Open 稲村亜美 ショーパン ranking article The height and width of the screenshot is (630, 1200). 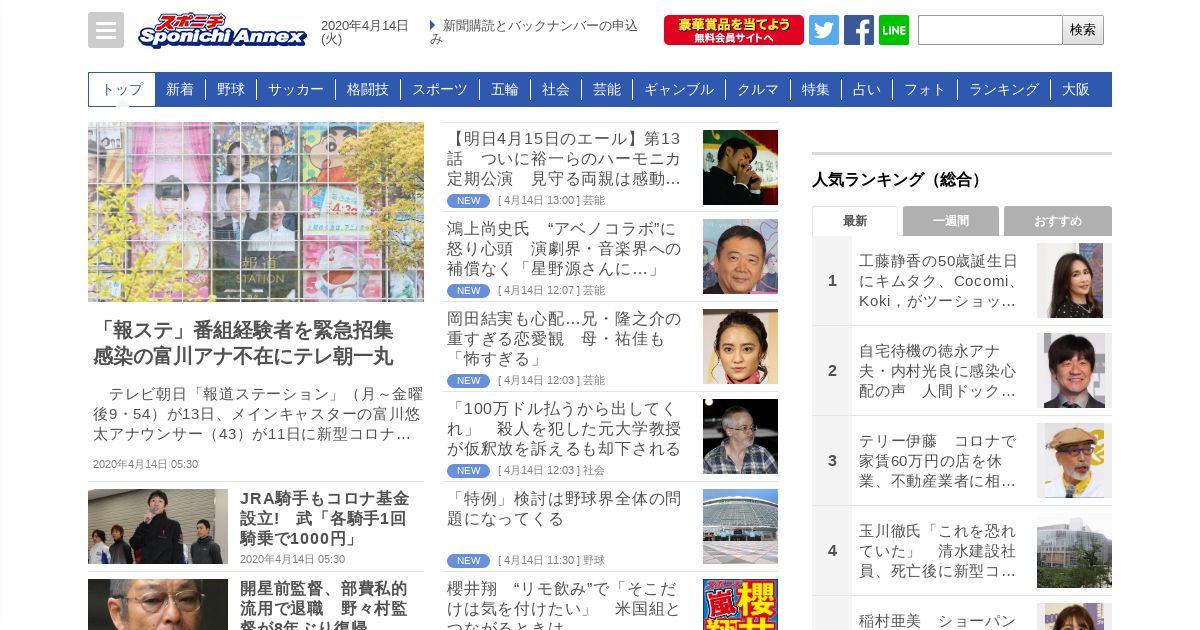coord(939,620)
